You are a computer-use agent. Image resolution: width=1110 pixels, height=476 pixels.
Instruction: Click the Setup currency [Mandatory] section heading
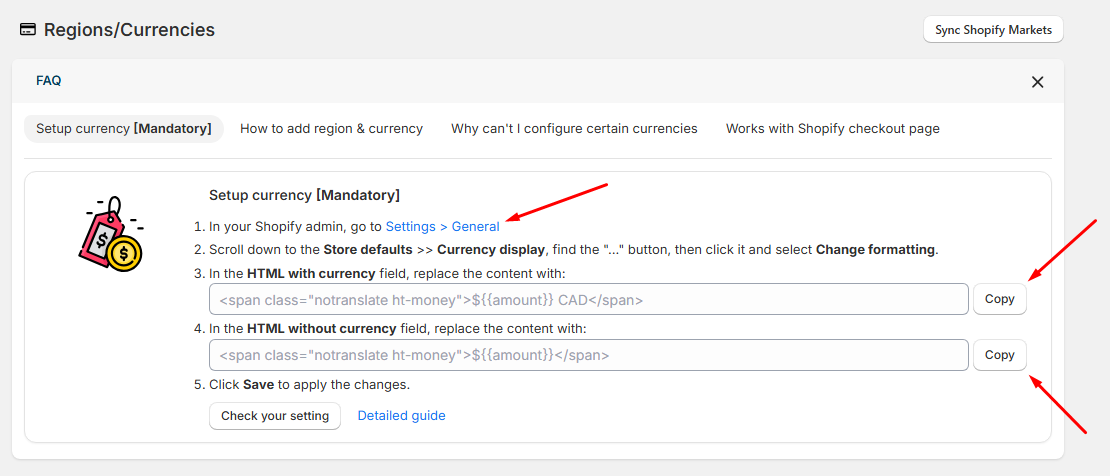pyautogui.click(x=304, y=195)
